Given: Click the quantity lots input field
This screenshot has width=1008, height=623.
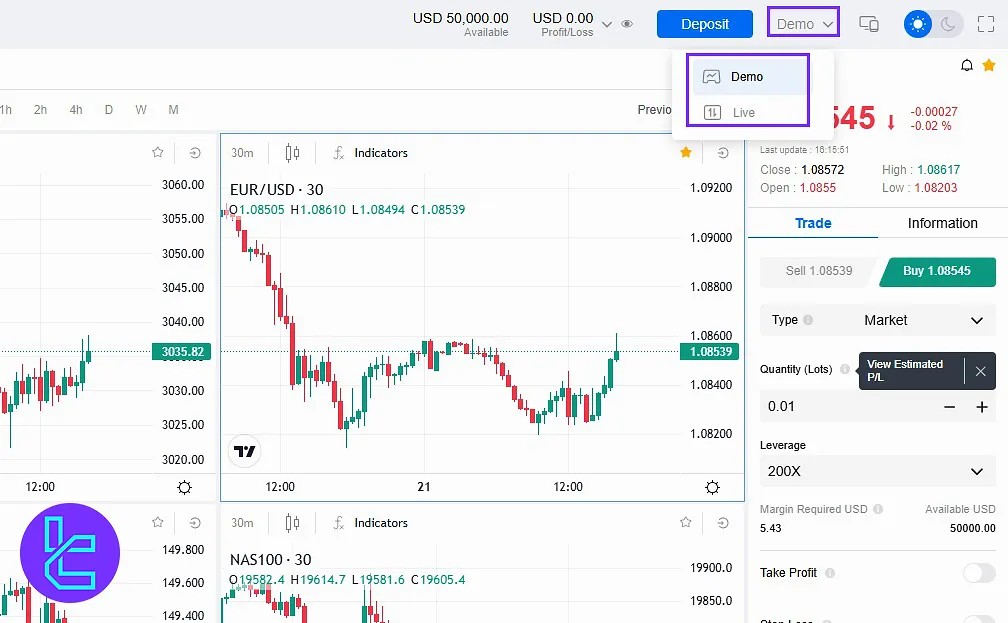Looking at the screenshot, I should point(845,407).
